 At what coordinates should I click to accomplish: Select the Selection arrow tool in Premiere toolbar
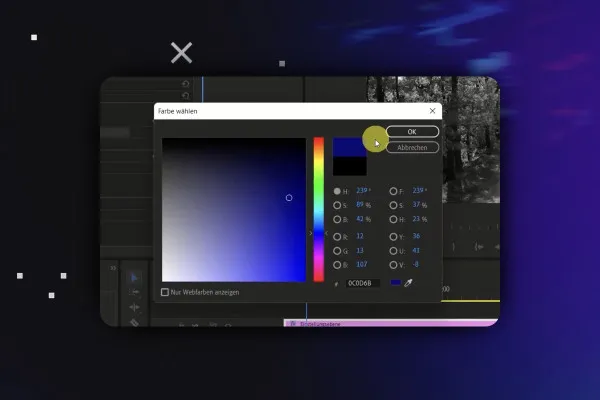click(x=134, y=278)
